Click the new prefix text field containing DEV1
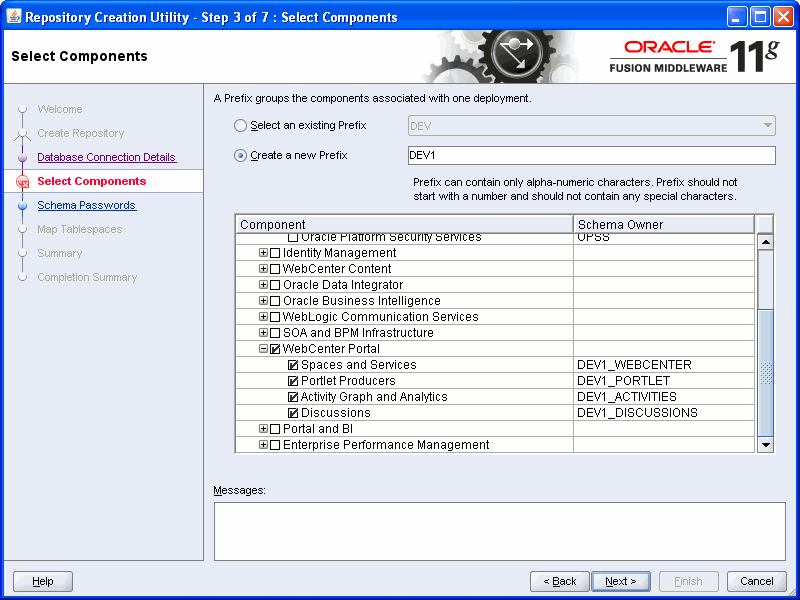800x600 pixels. pyautogui.click(x=590, y=155)
